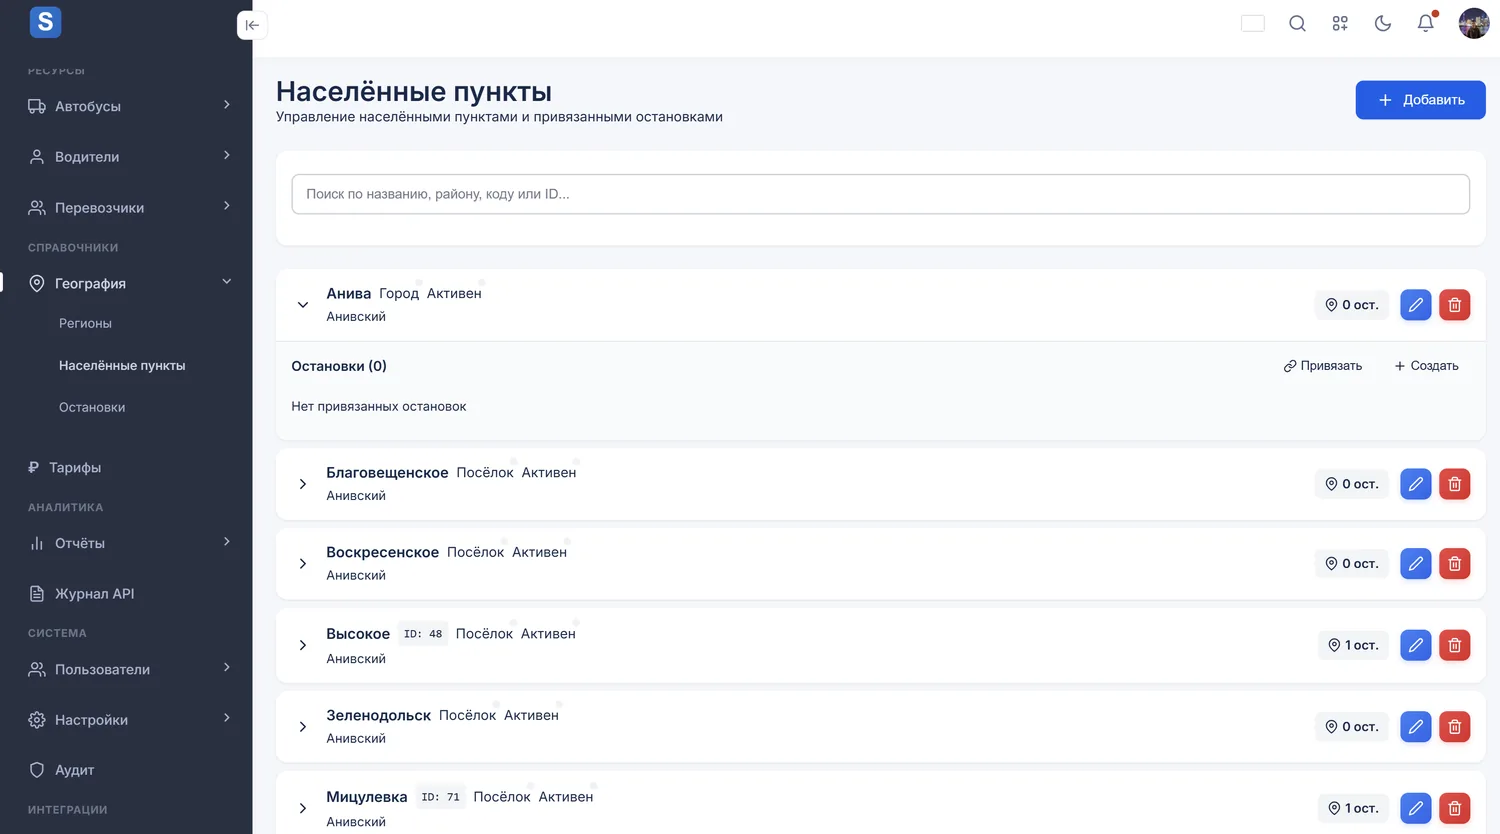The image size is (1500, 834).
Task: Select Населённые пункты submenu item
Action: pos(122,366)
